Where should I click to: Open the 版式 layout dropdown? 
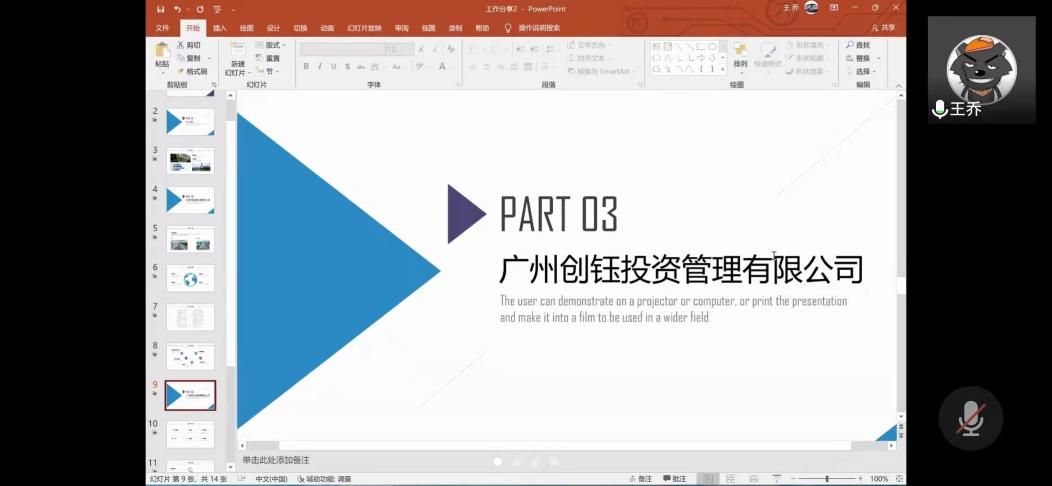(x=270, y=45)
